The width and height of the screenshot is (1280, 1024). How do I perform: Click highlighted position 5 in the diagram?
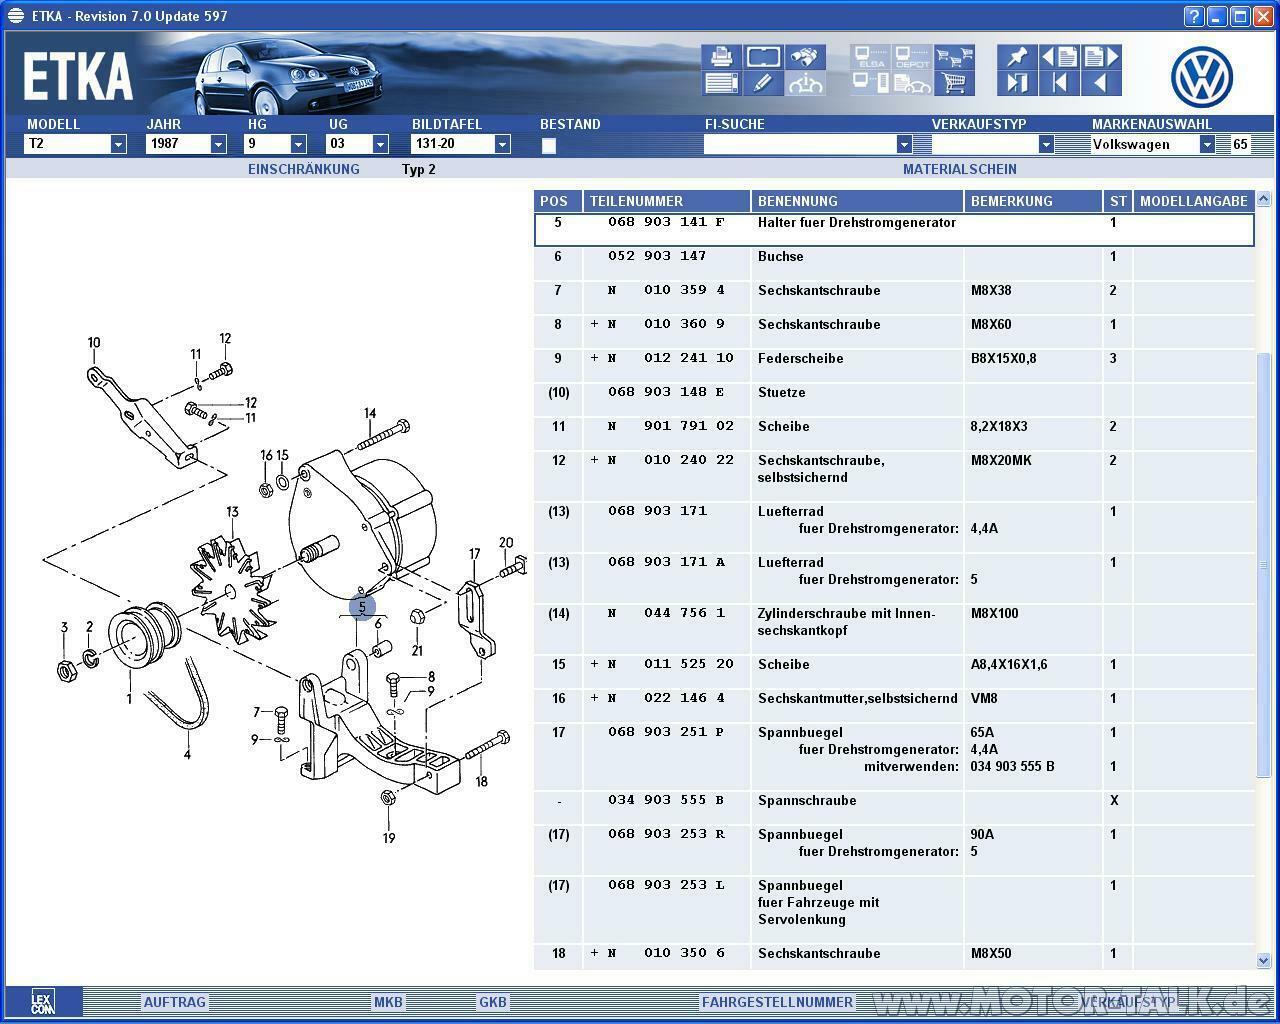362,606
